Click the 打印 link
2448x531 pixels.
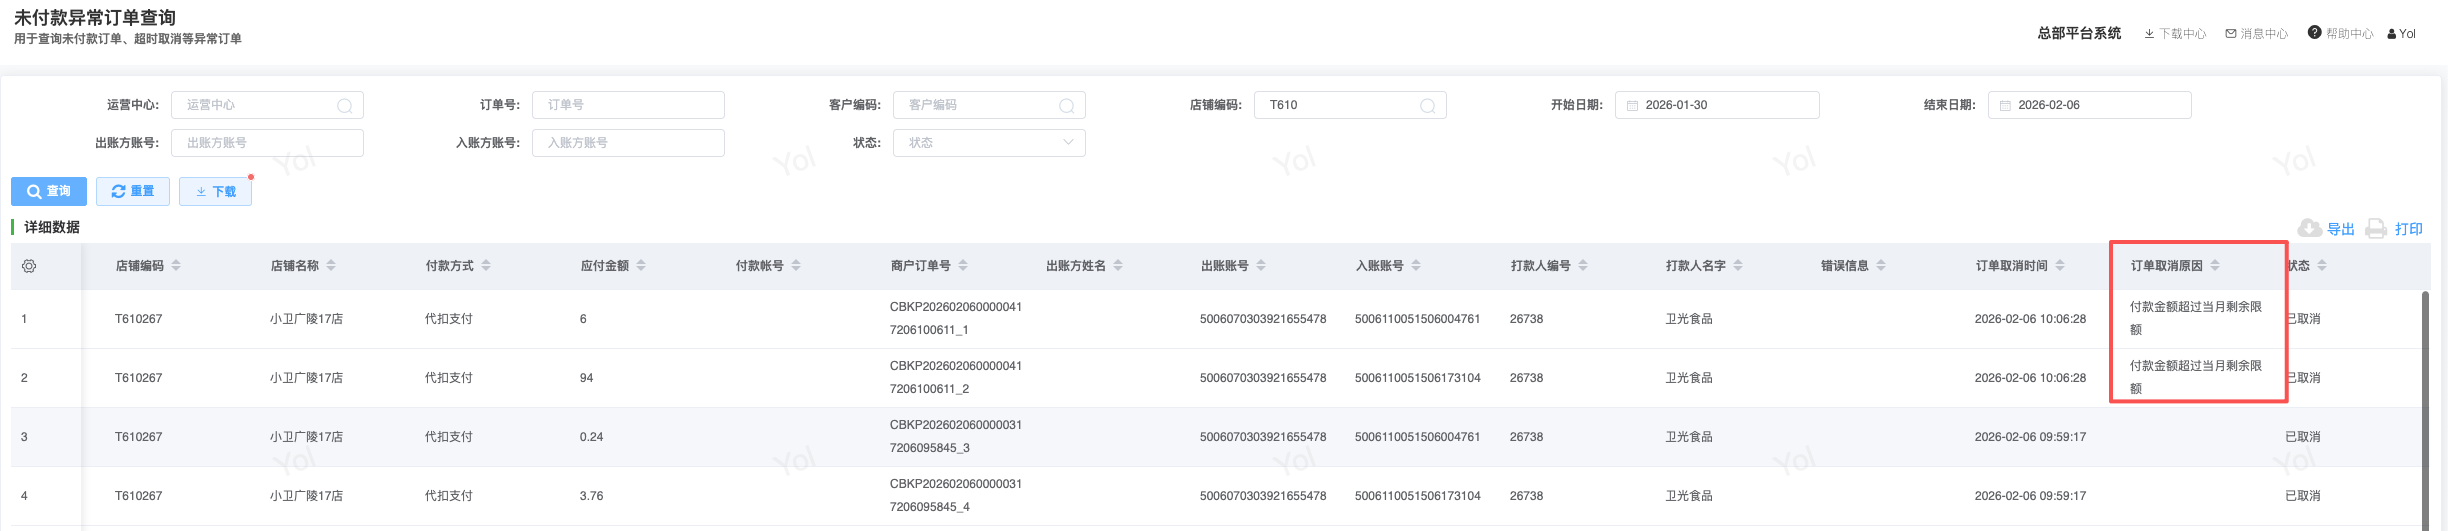coord(2409,229)
